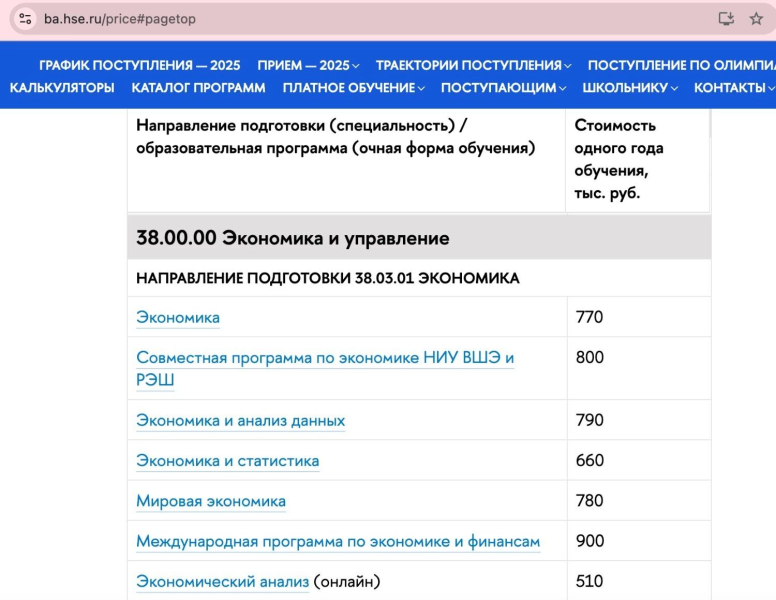This screenshot has height=600, width=776.
Task: Open the joint НИУ ВШЭ и РЭШ program link
Action: pos(324,358)
